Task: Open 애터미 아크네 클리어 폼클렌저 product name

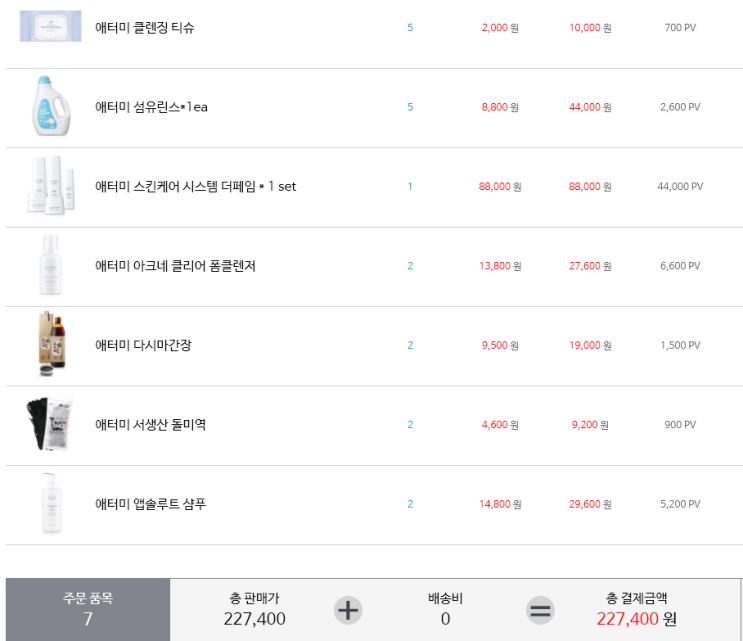Action: (175, 266)
